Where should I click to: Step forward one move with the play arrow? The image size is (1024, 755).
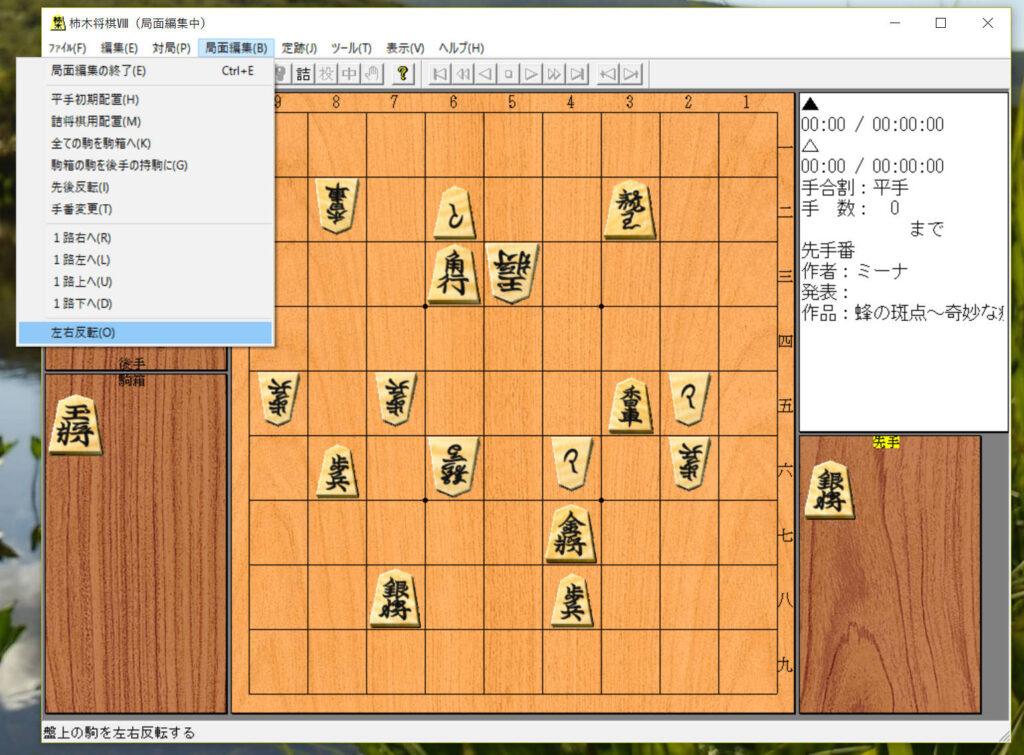(532, 74)
